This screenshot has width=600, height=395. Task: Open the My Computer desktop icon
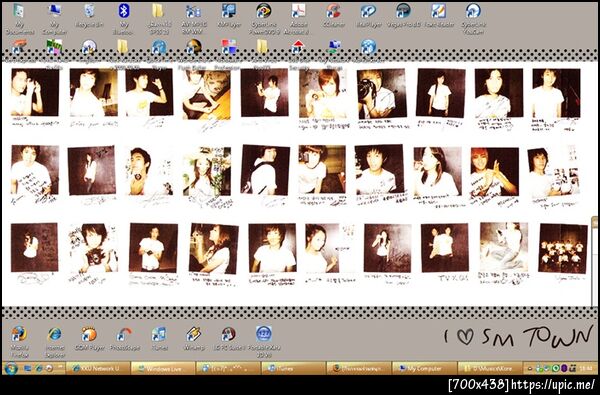tap(55, 19)
